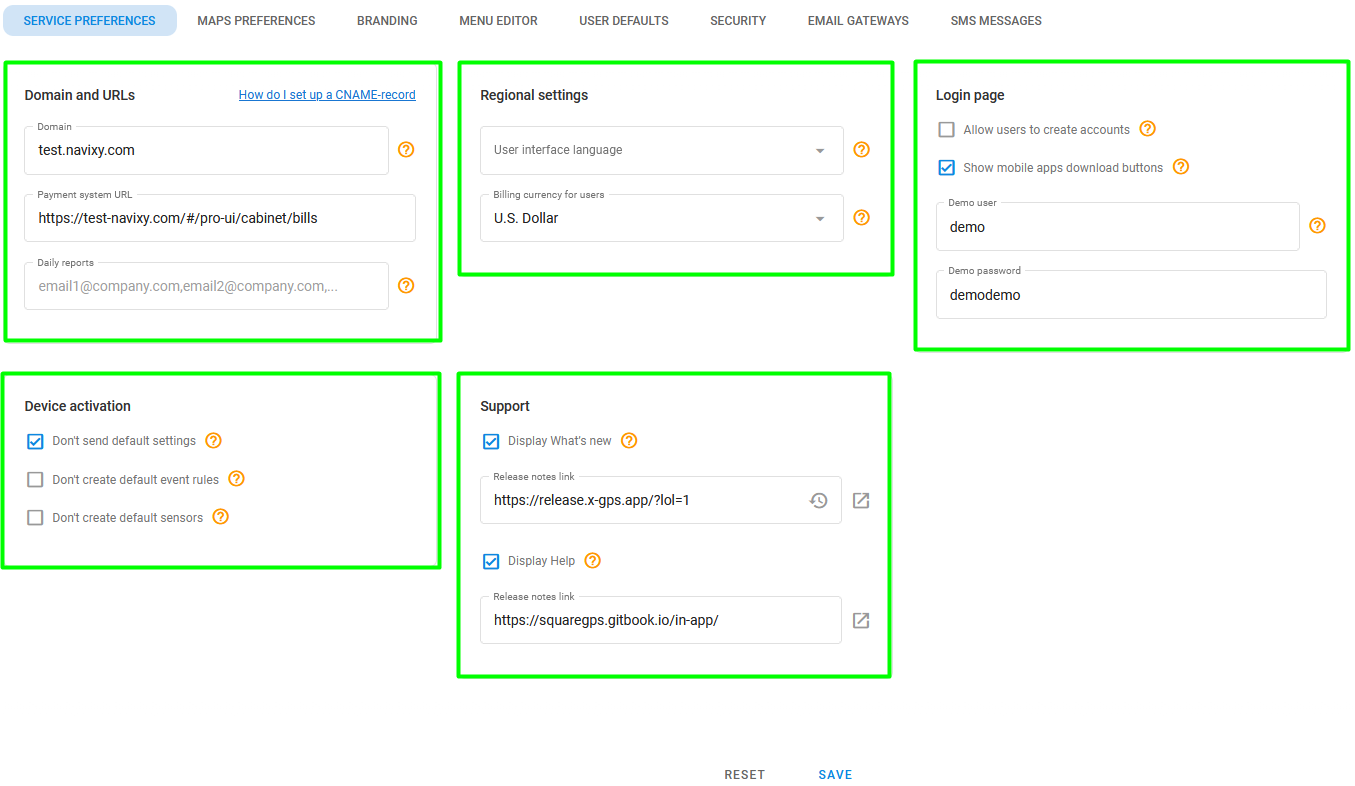Go to the Security tab
This screenshot has width=1355, height=786.
[x=738, y=20]
